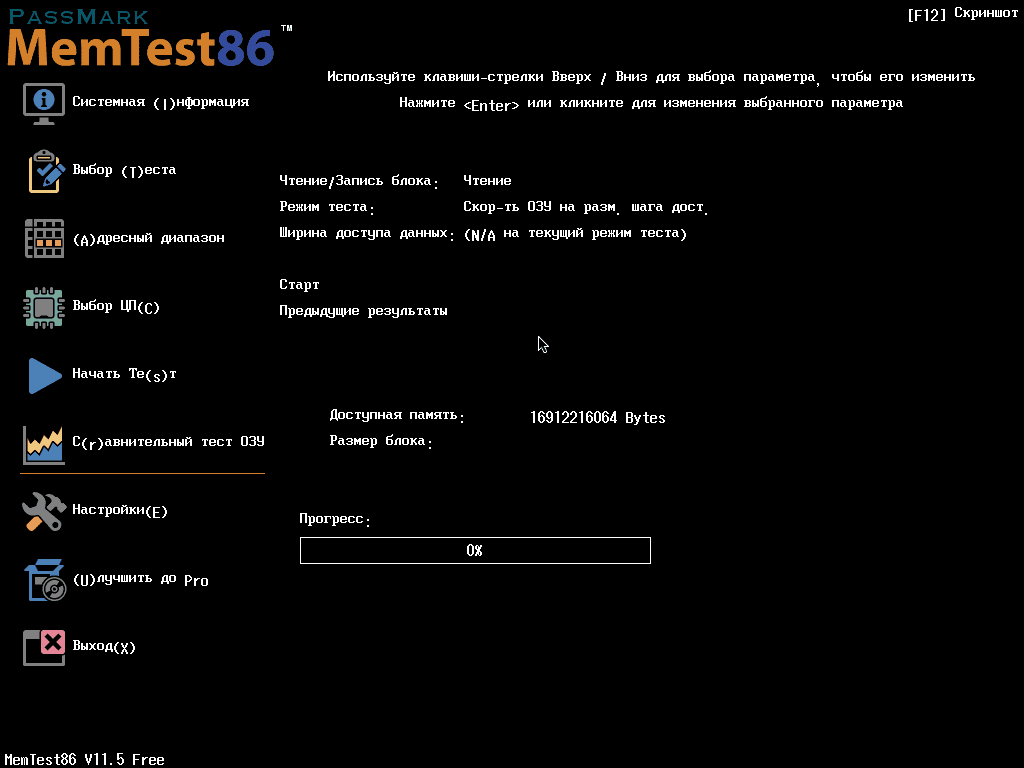Click 'MemTest86 V11.5 Free' version text

pos(84,760)
